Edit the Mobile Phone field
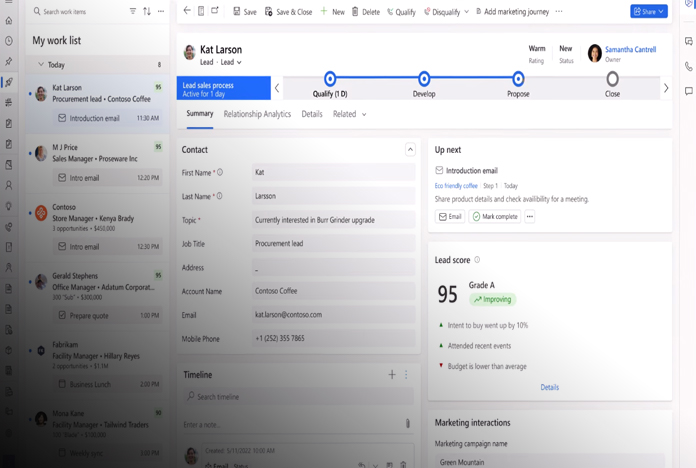This screenshot has width=696, height=468. tap(333, 338)
